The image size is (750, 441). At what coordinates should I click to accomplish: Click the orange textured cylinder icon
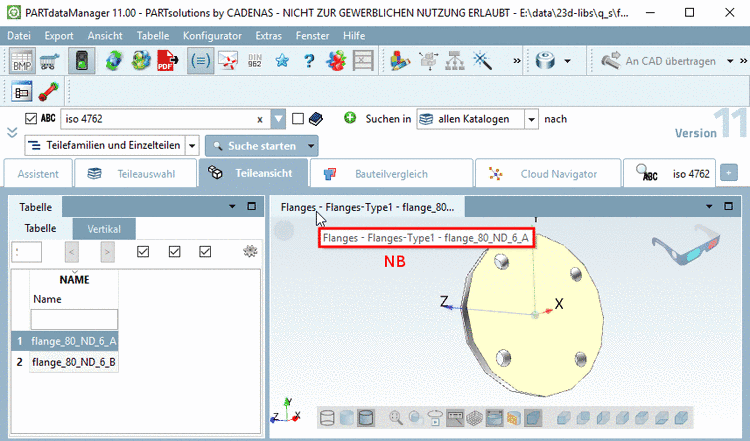point(514,419)
